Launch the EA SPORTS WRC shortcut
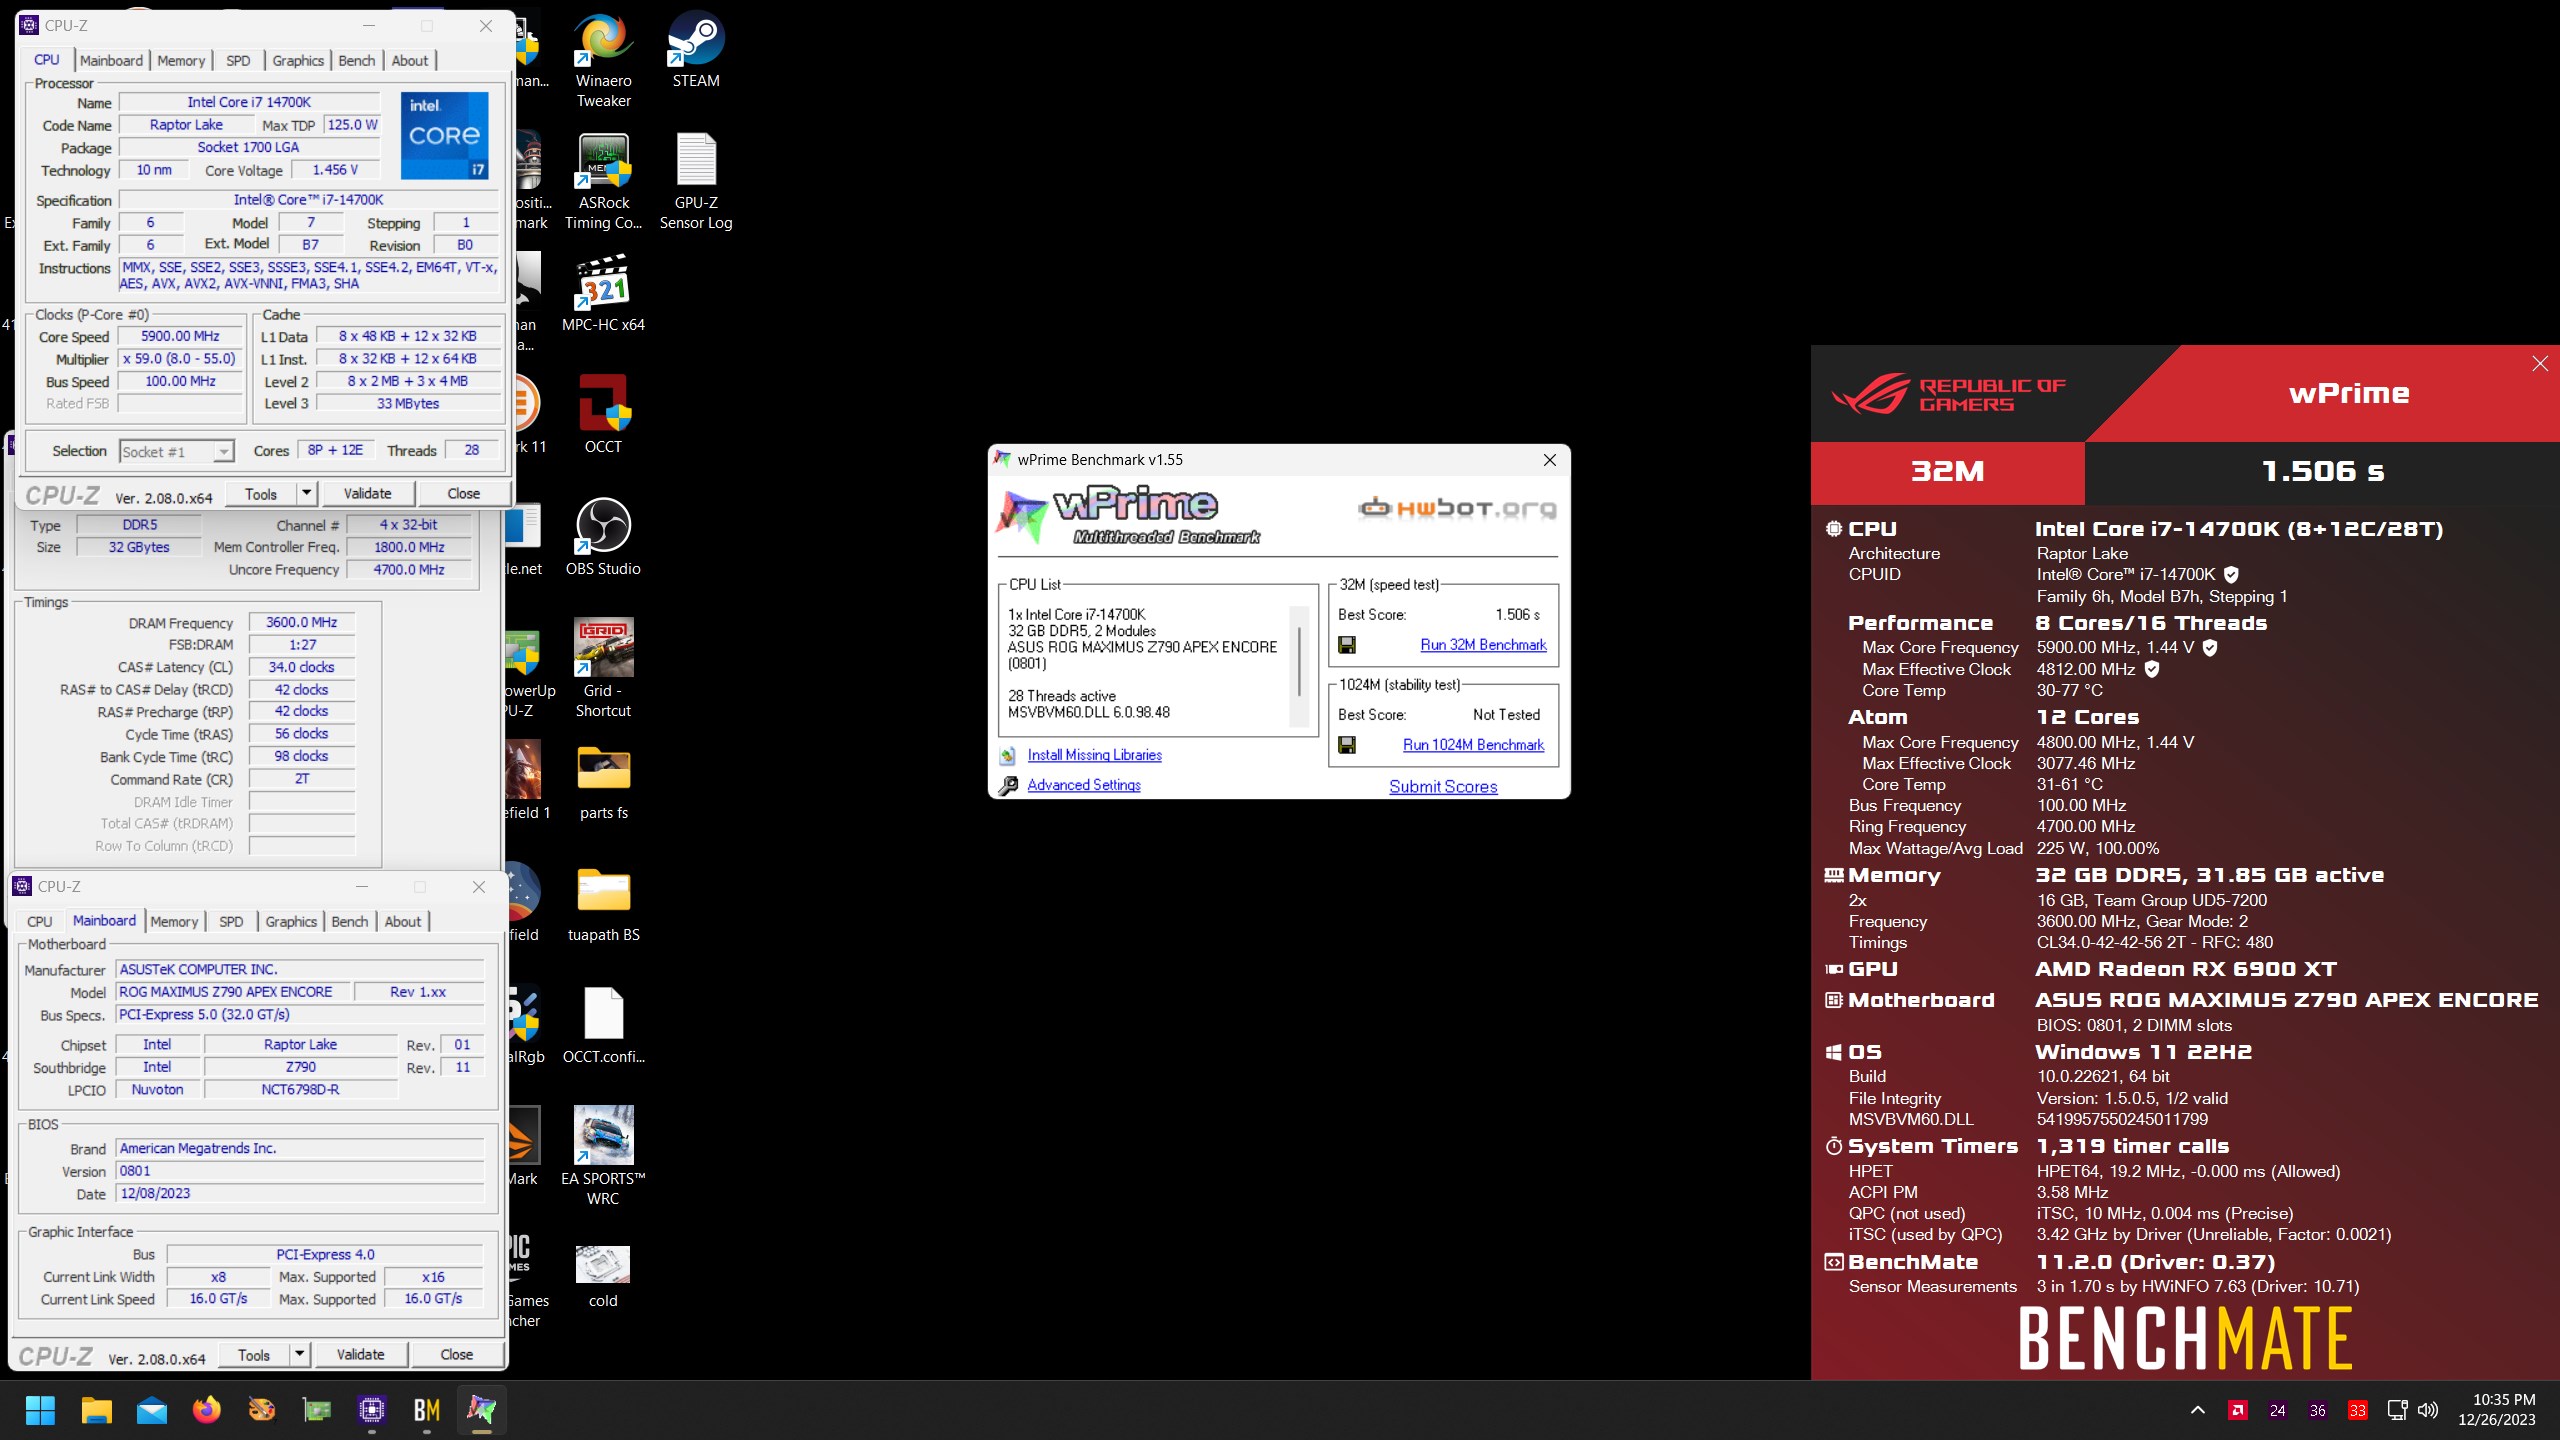 pos(603,1156)
